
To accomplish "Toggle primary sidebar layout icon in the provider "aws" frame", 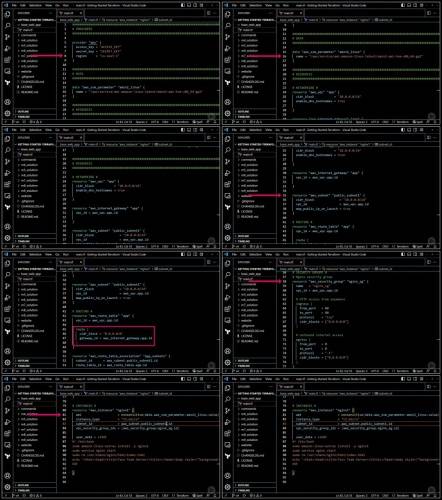I will 183,5.
